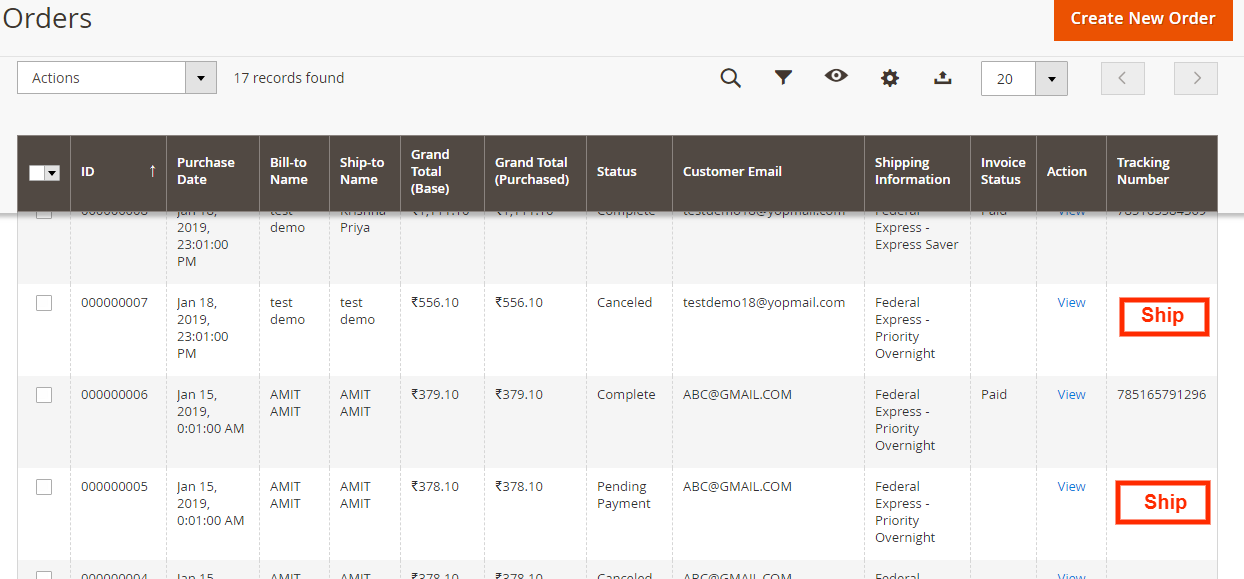Click the previous page arrow
Viewport: 1244px width, 579px height.
[1122, 77]
